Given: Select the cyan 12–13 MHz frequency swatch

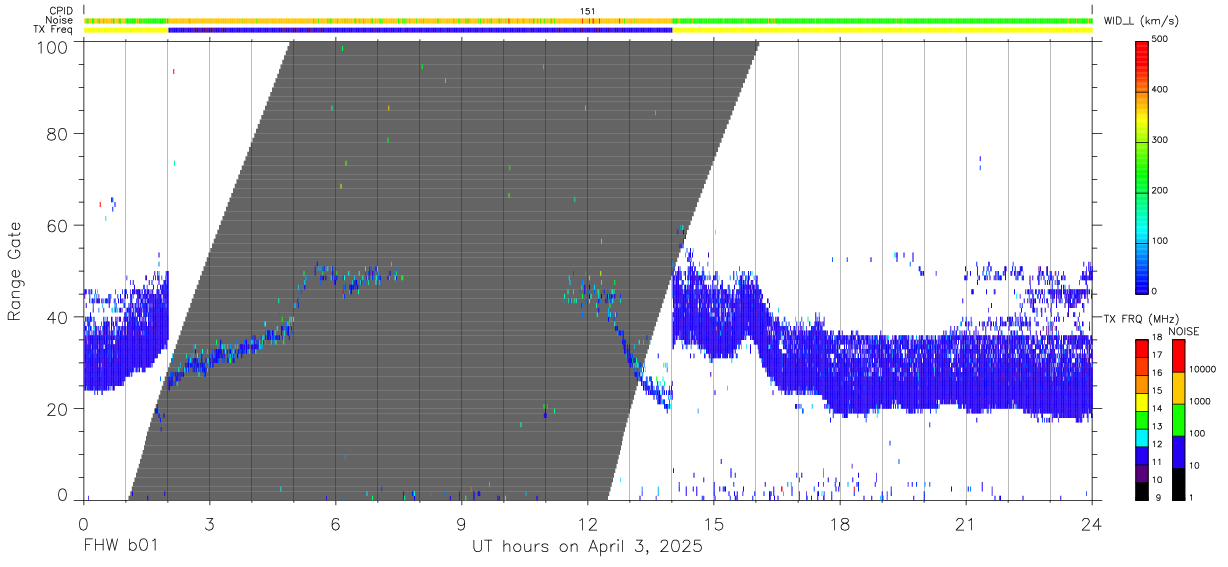Looking at the screenshot, I should [1141, 437].
